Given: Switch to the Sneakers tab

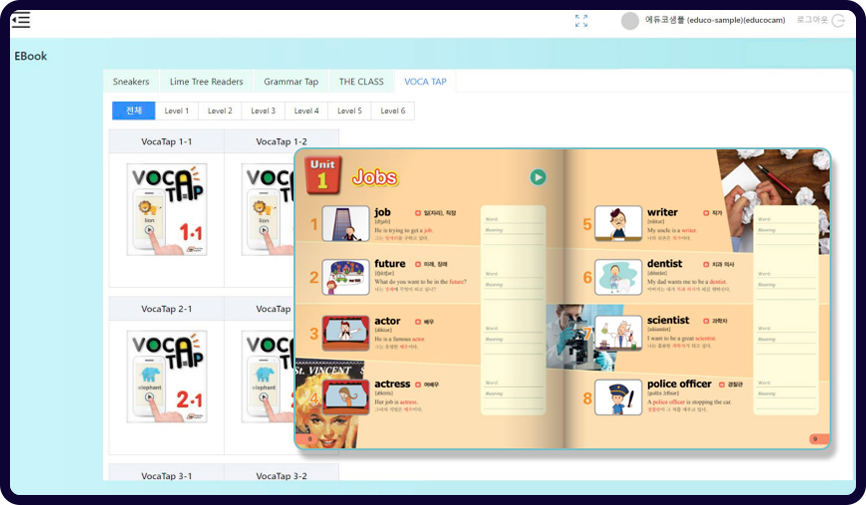Looking at the screenshot, I should pyautogui.click(x=131, y=82).
